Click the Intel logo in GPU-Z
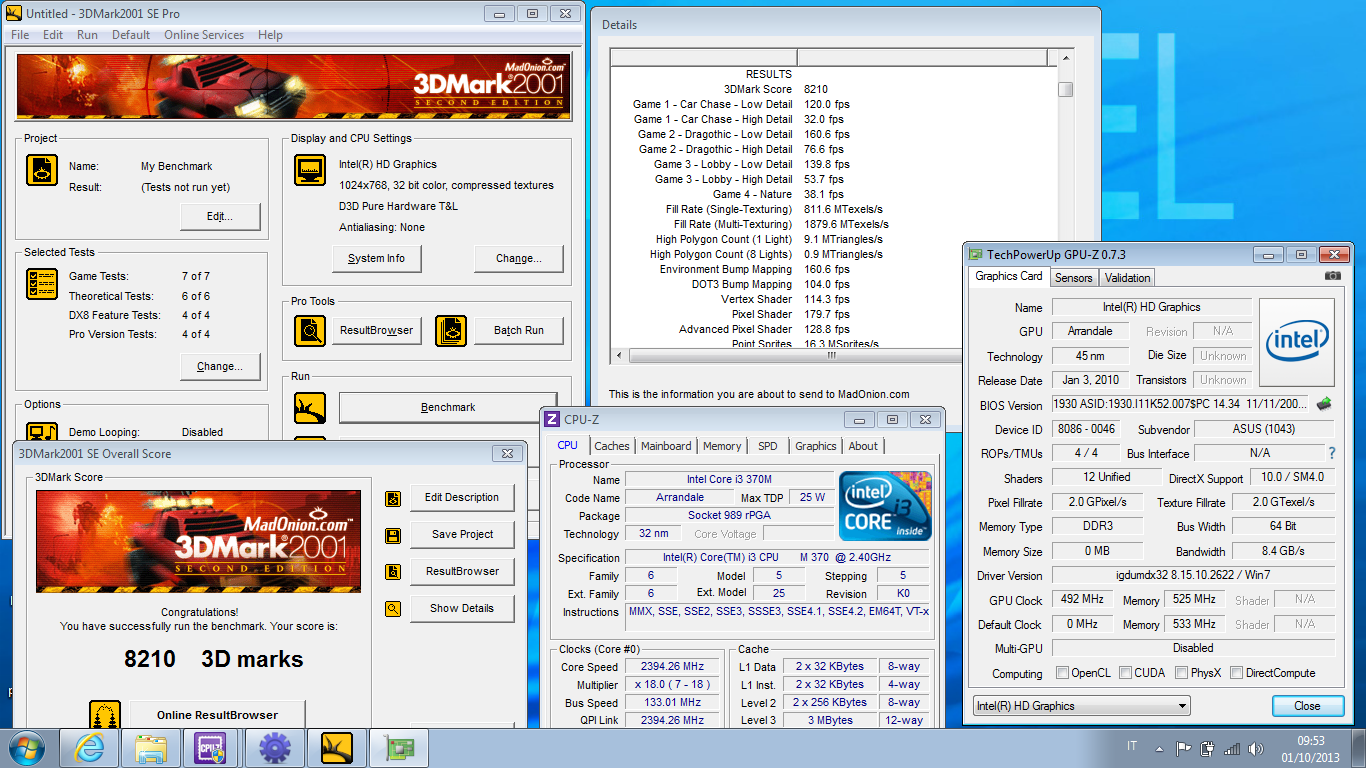This screenshot has width=1366, height=768. 1297,343
